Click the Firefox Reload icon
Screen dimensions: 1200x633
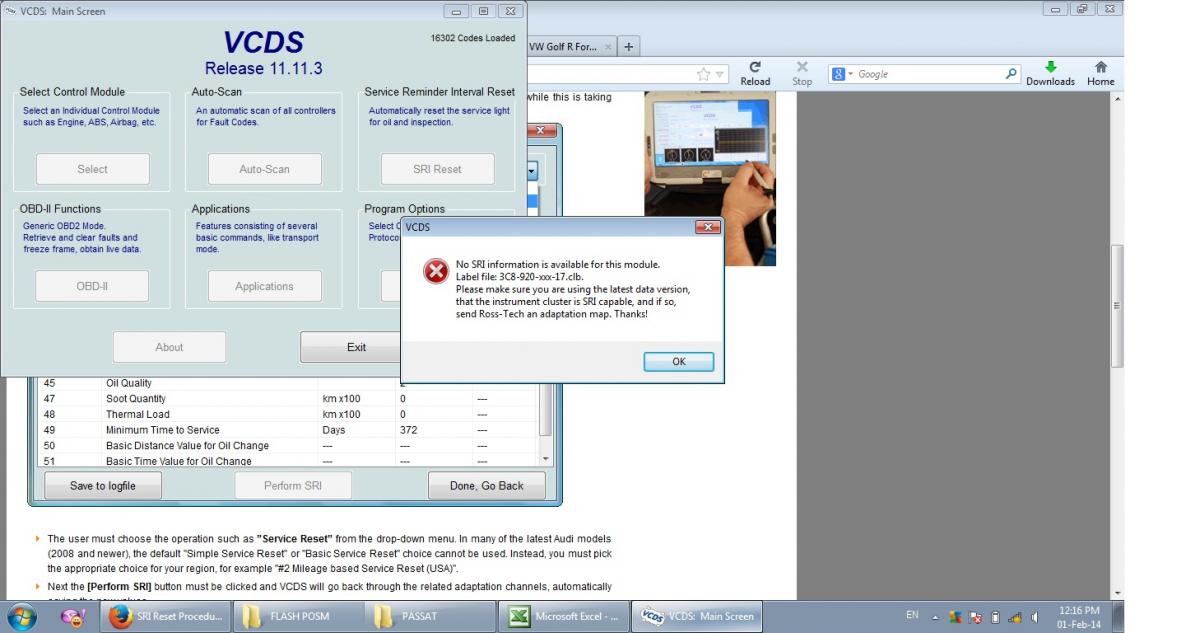tap(755, 67)
